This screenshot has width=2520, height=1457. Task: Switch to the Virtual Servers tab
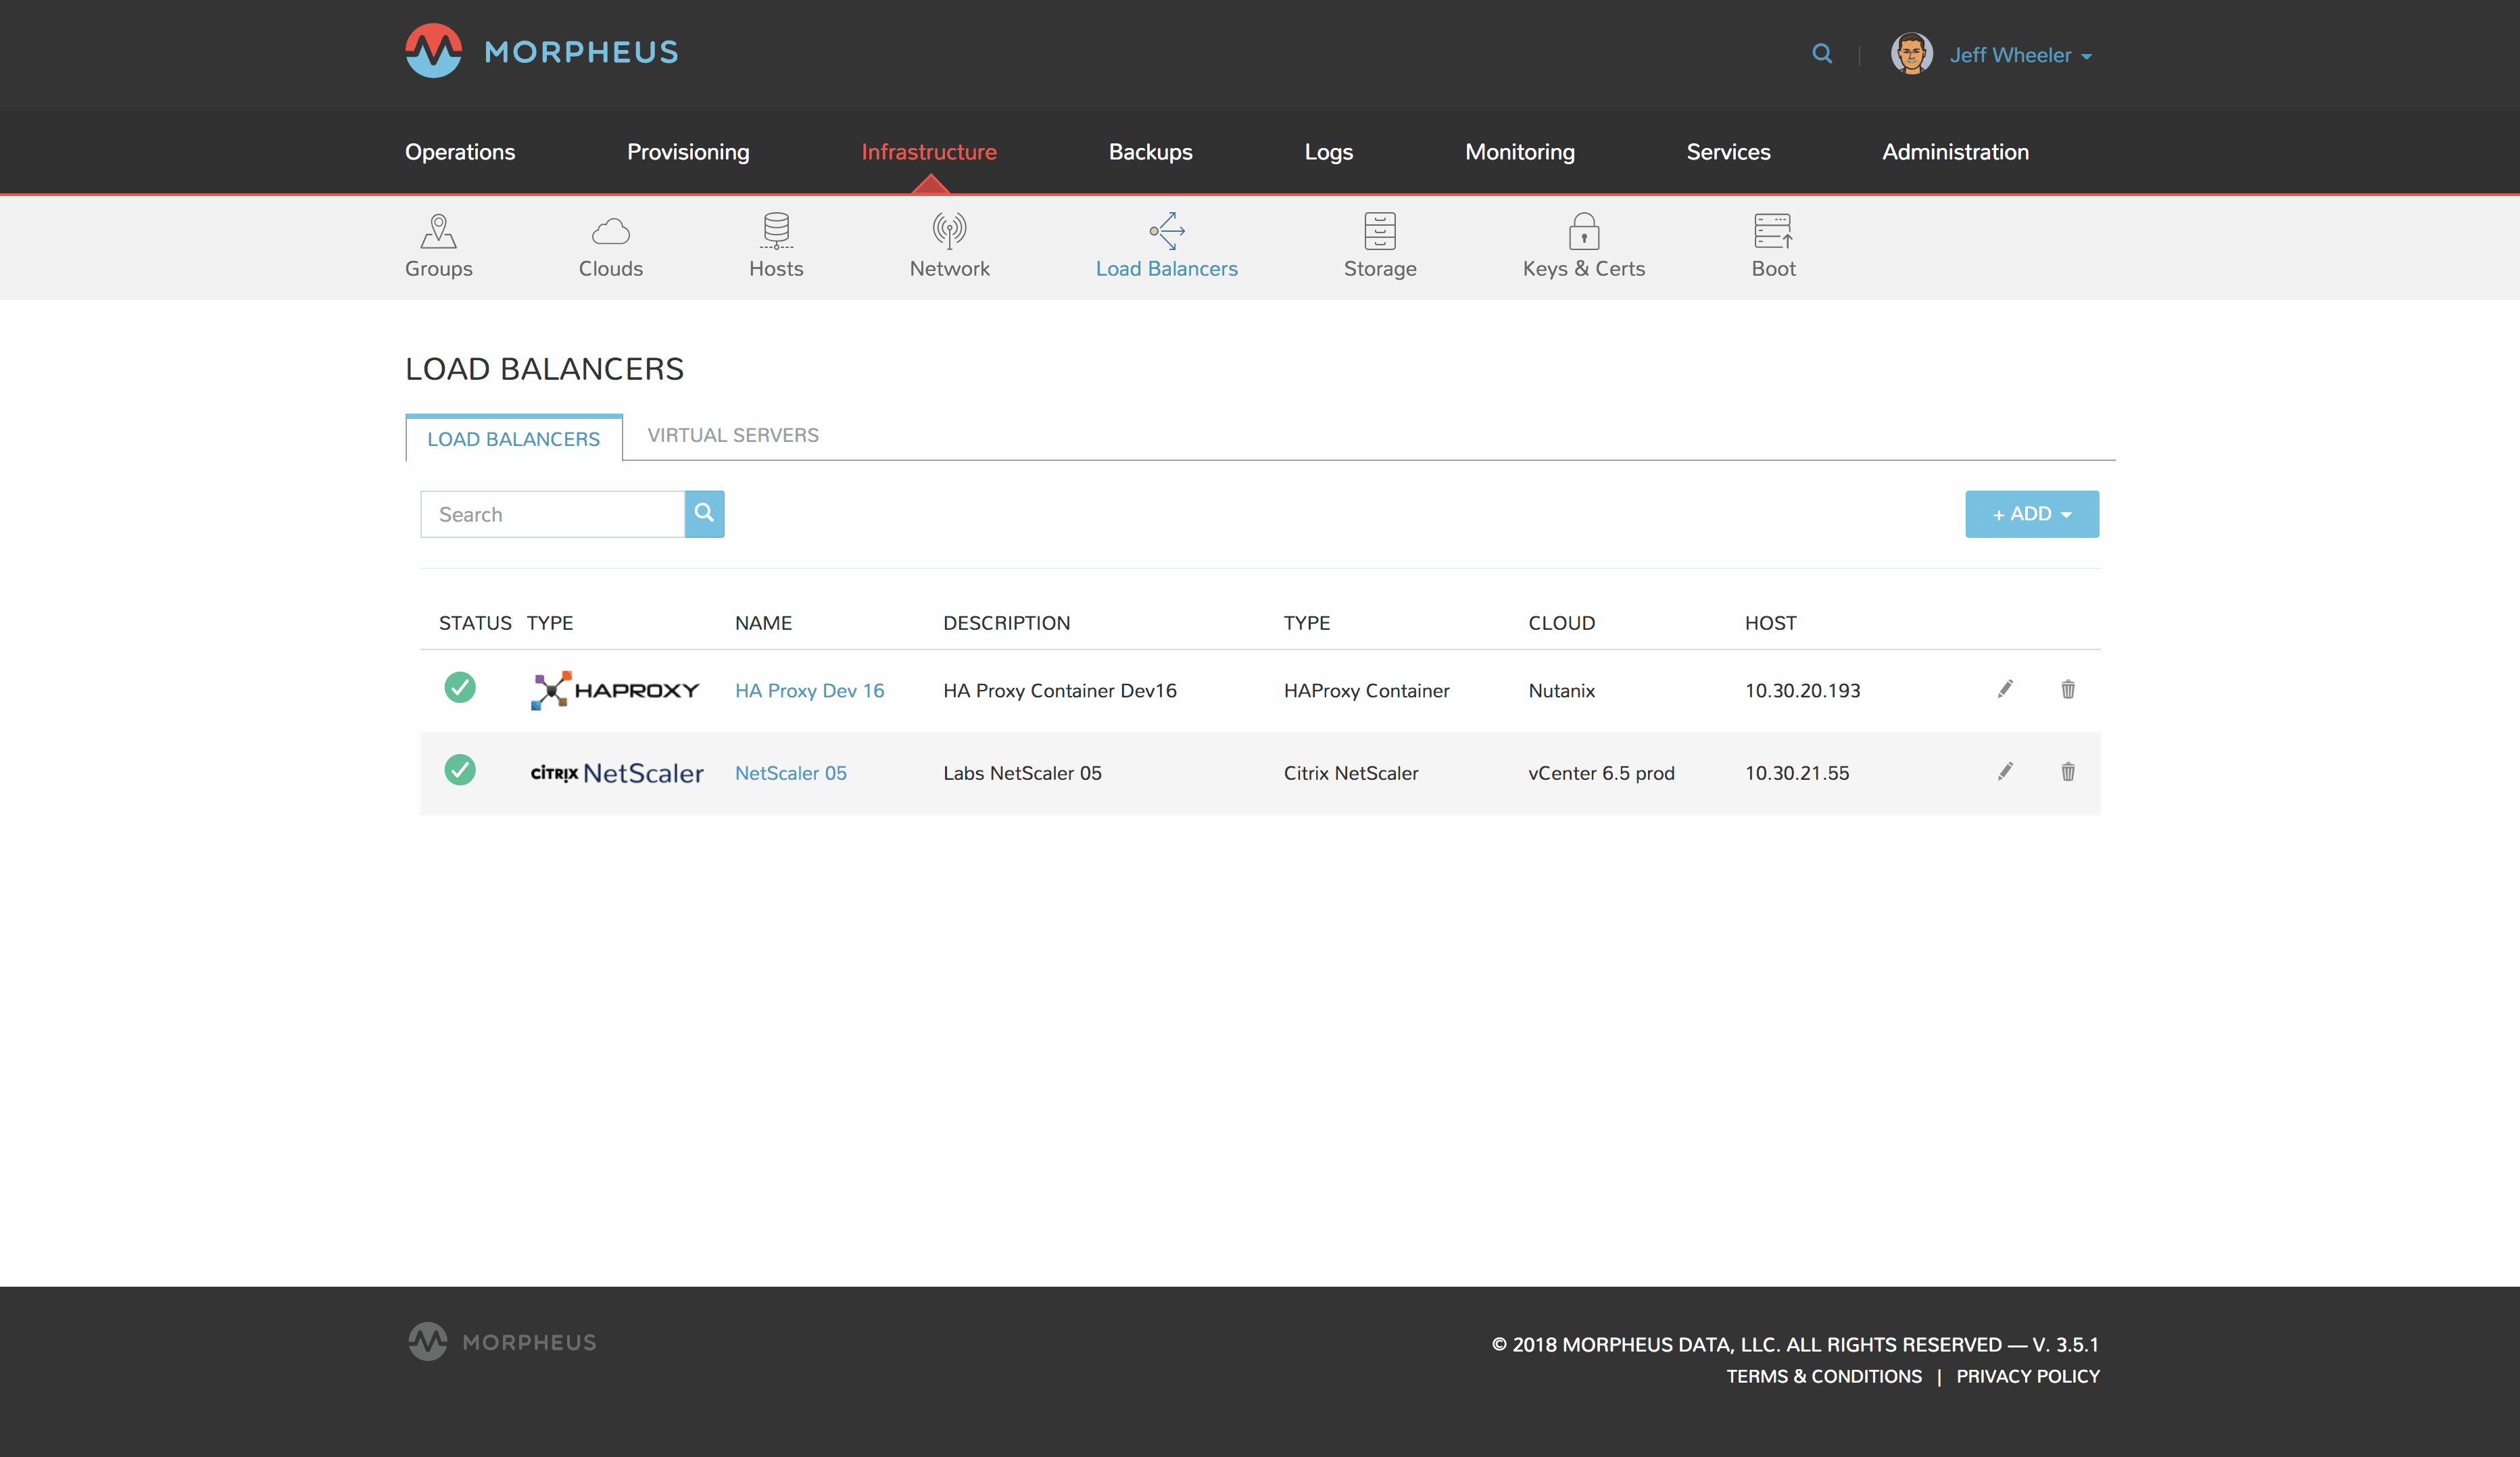click(x=732, y=435)
